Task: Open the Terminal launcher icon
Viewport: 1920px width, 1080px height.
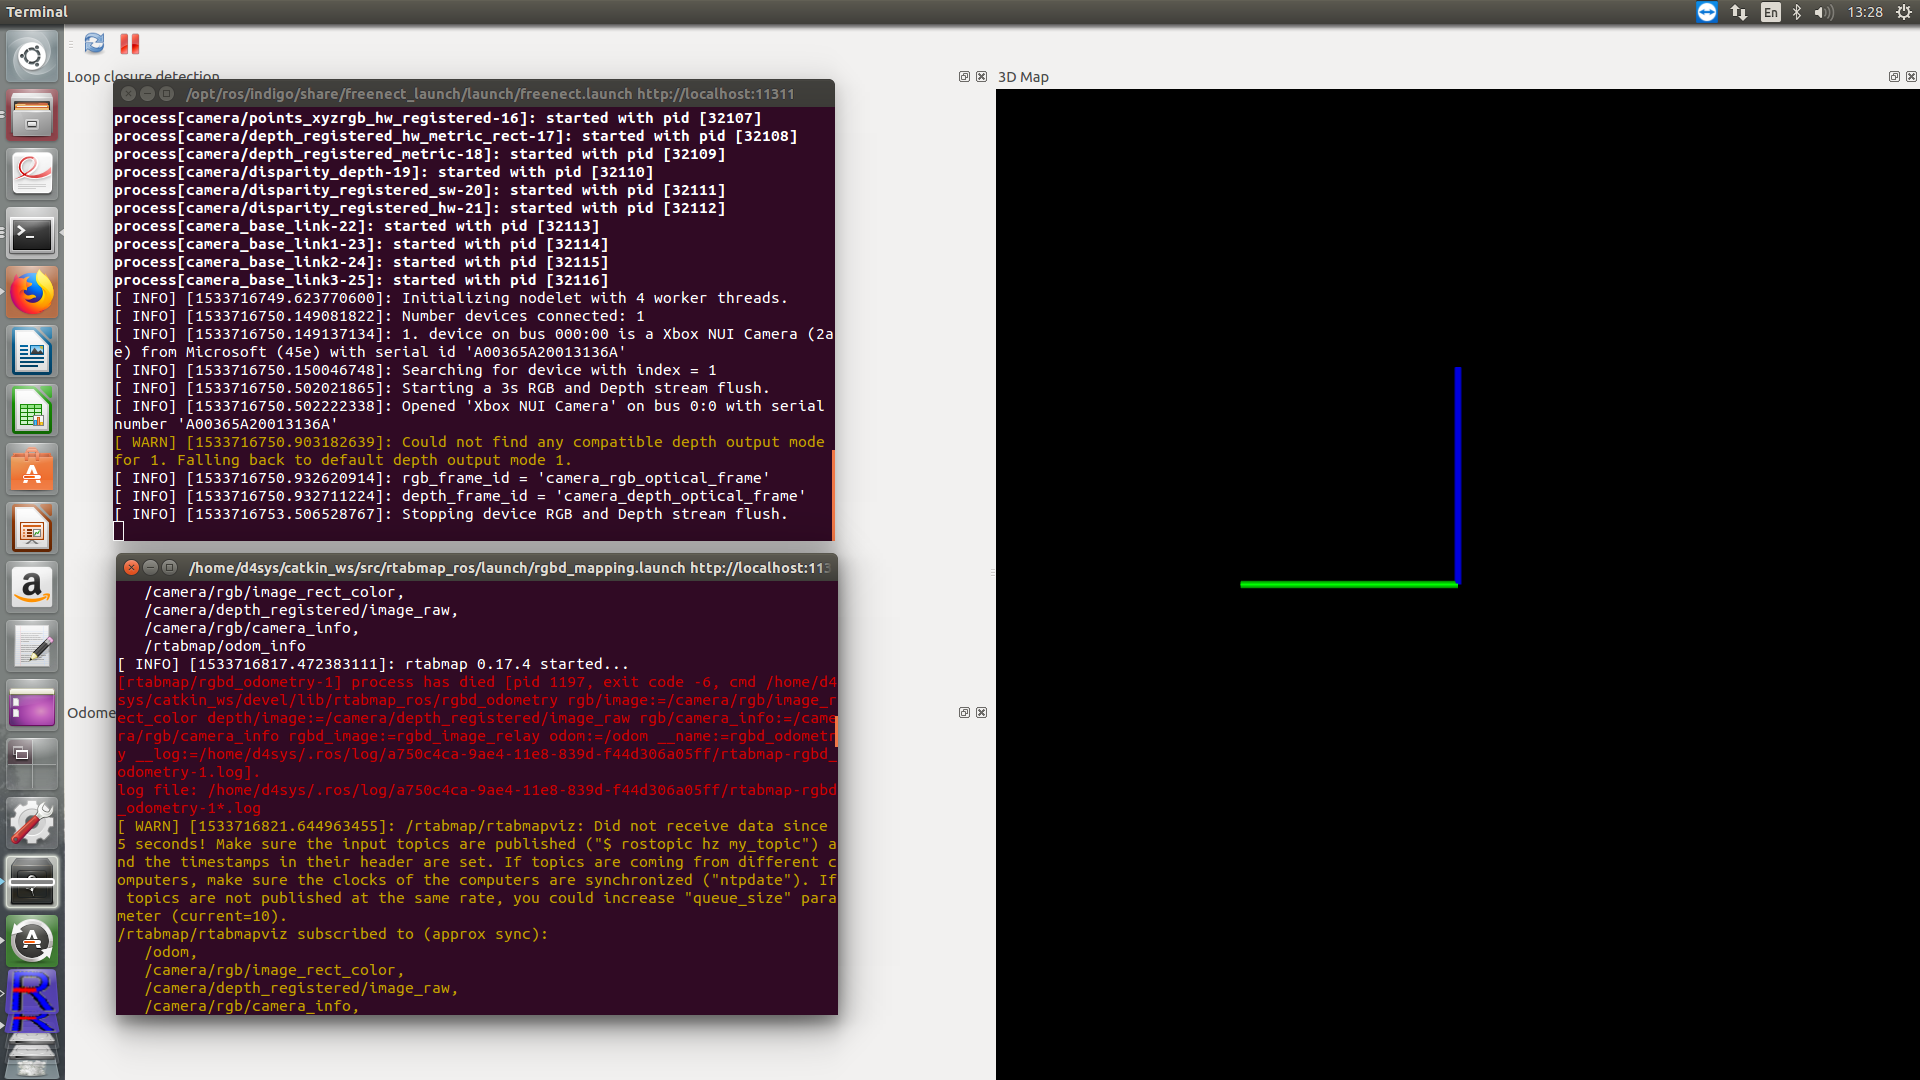Action: [x=32, y=234]
